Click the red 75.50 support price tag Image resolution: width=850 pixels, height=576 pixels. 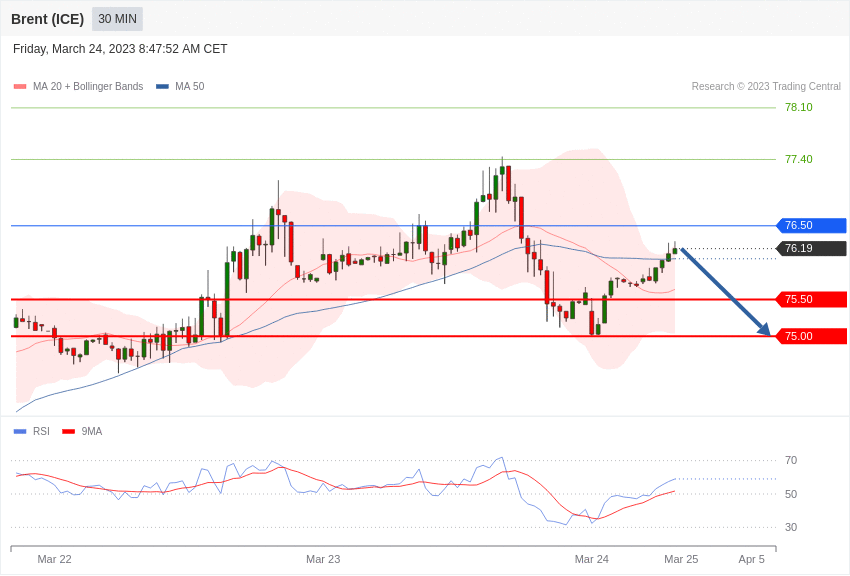point(812,299)
